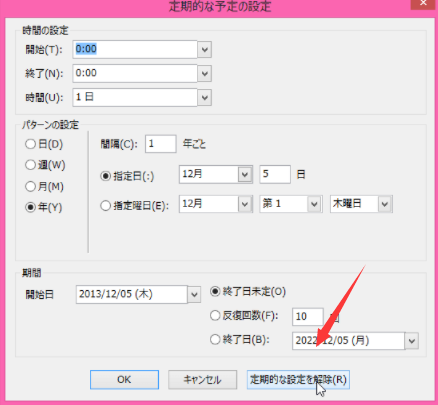Expand the 指定日 month dropdown showing 12月

(245, 174)
